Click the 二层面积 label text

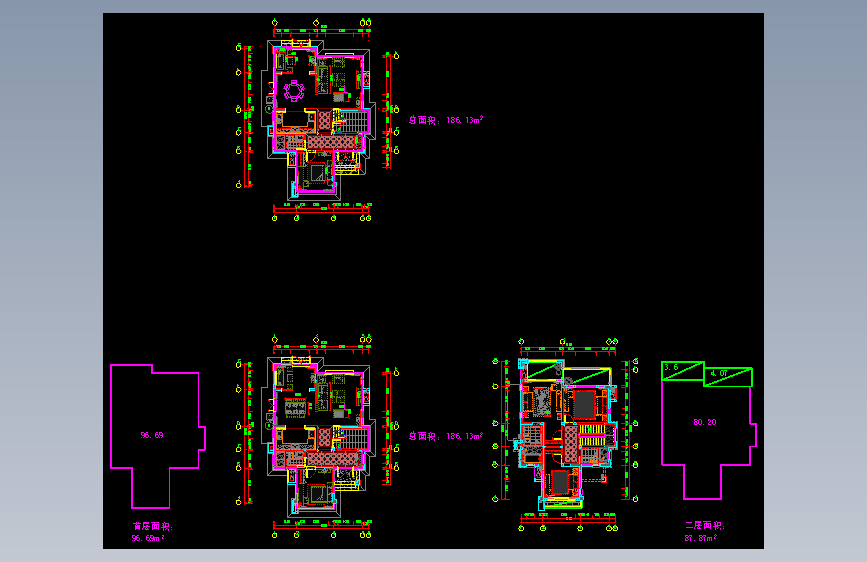[x=705, y=525]
